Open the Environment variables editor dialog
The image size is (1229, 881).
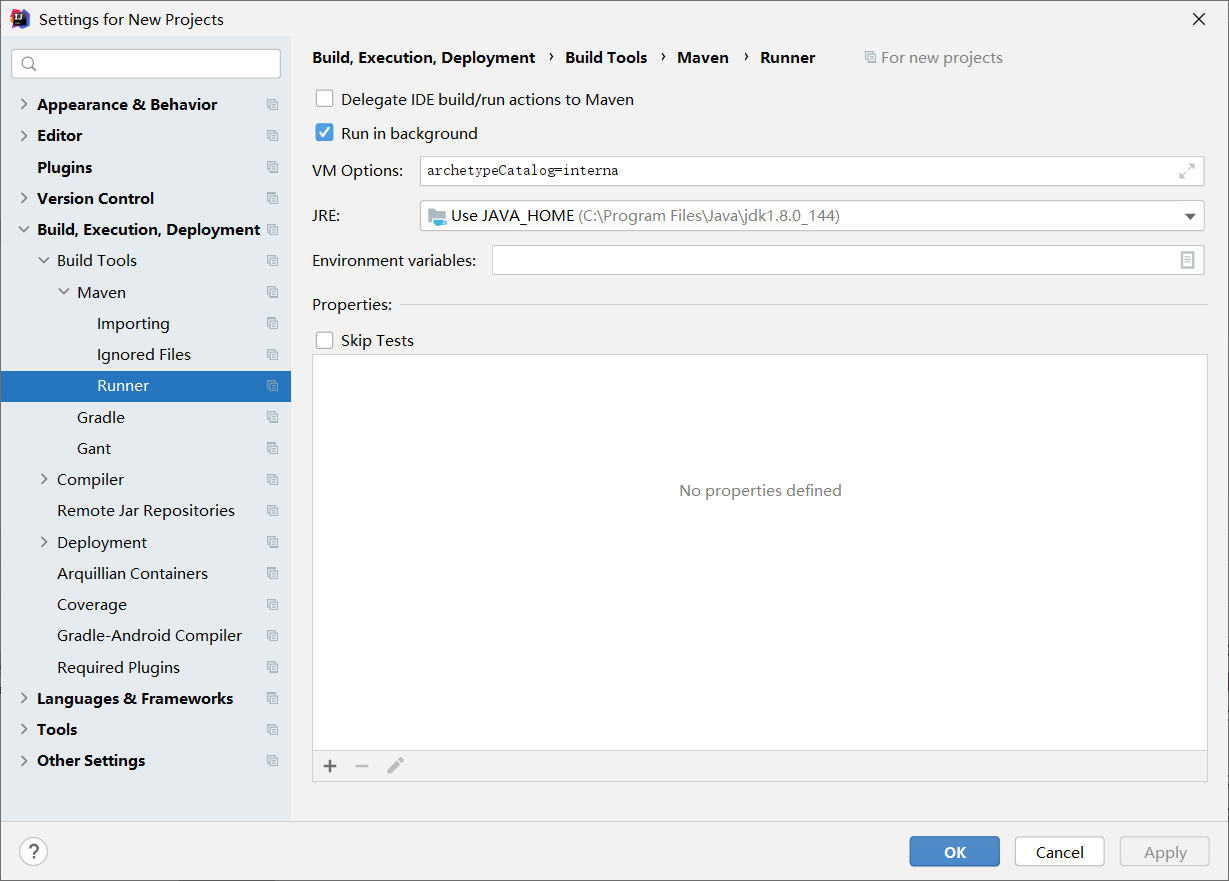pos(1187,260)
